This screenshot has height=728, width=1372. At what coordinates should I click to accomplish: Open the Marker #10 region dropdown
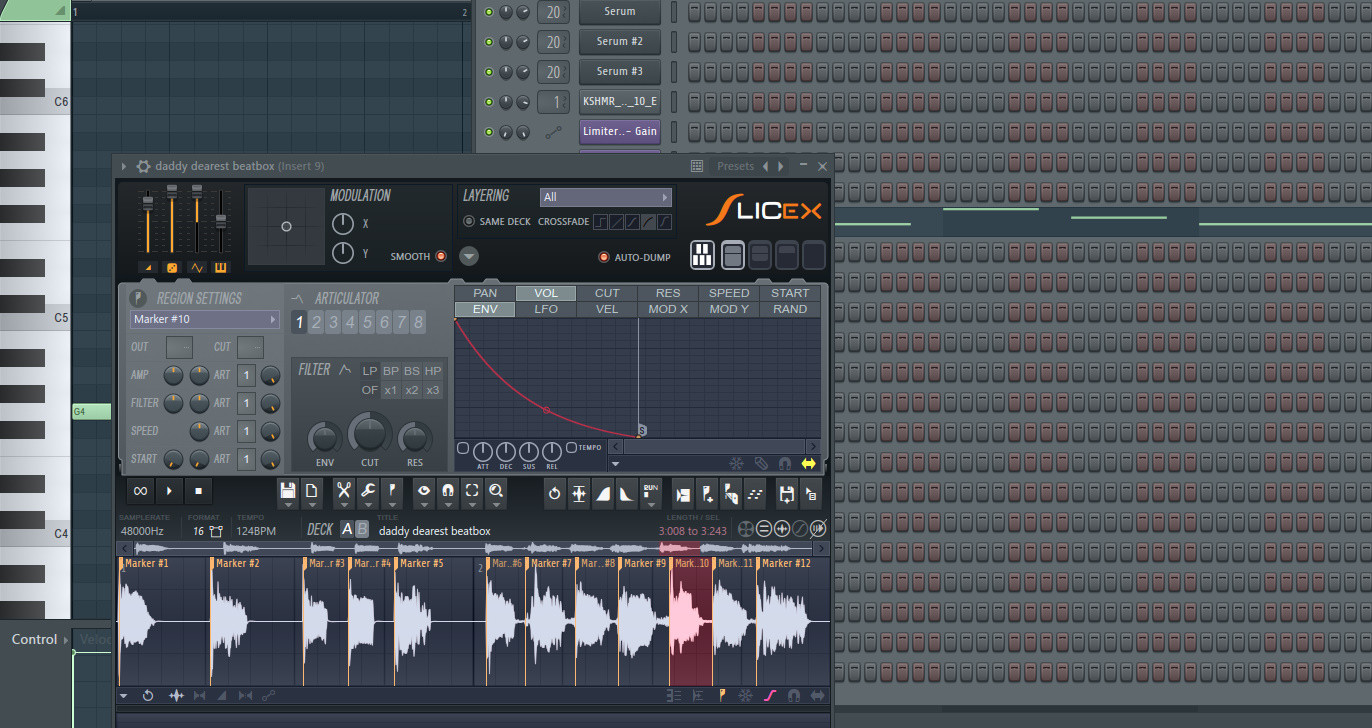[204, 318]
